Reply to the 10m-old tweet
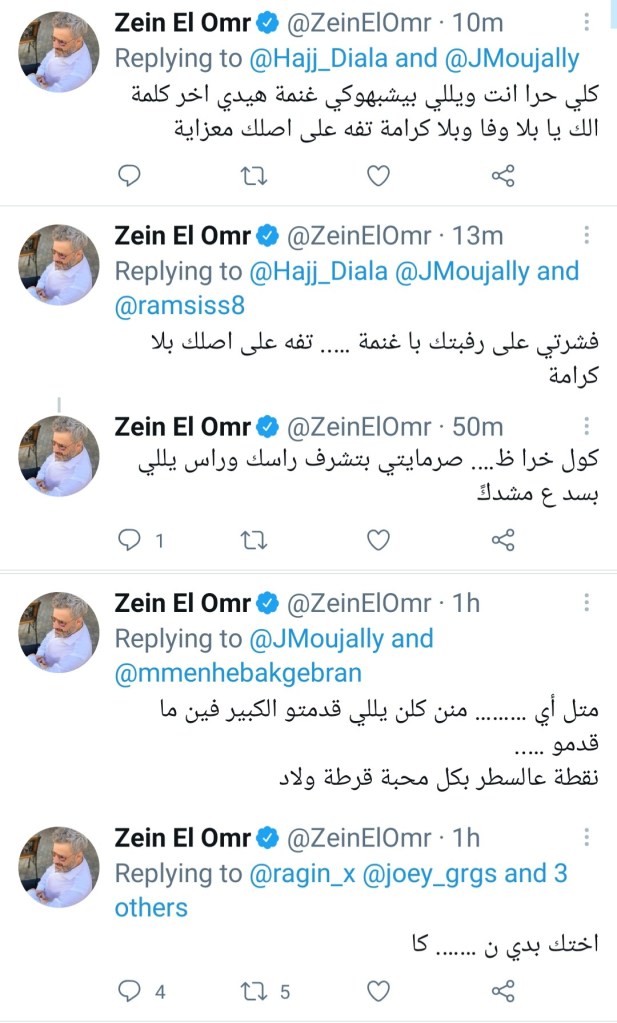Image resolution: width=617 pixels, height=1023 pixels. (x=129, y=177)
